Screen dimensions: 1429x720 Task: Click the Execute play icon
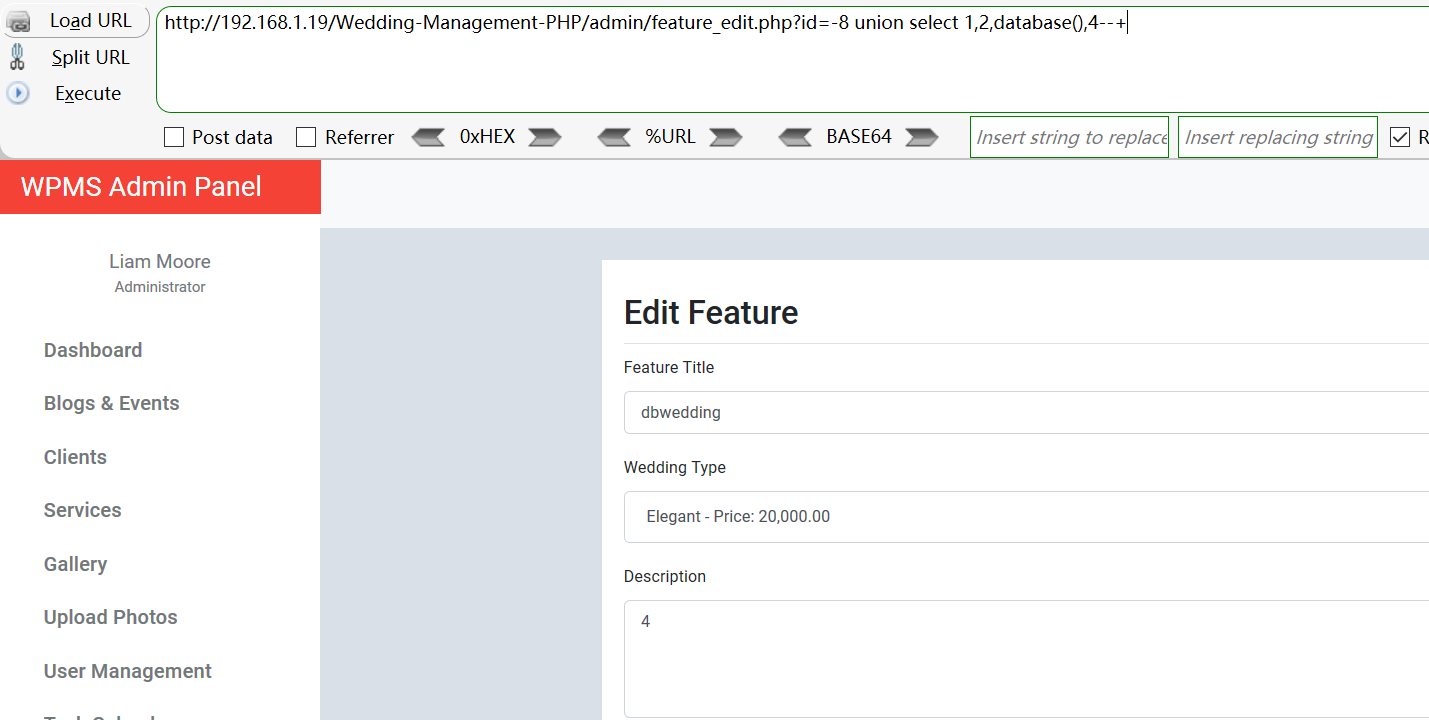coord(17,93)
